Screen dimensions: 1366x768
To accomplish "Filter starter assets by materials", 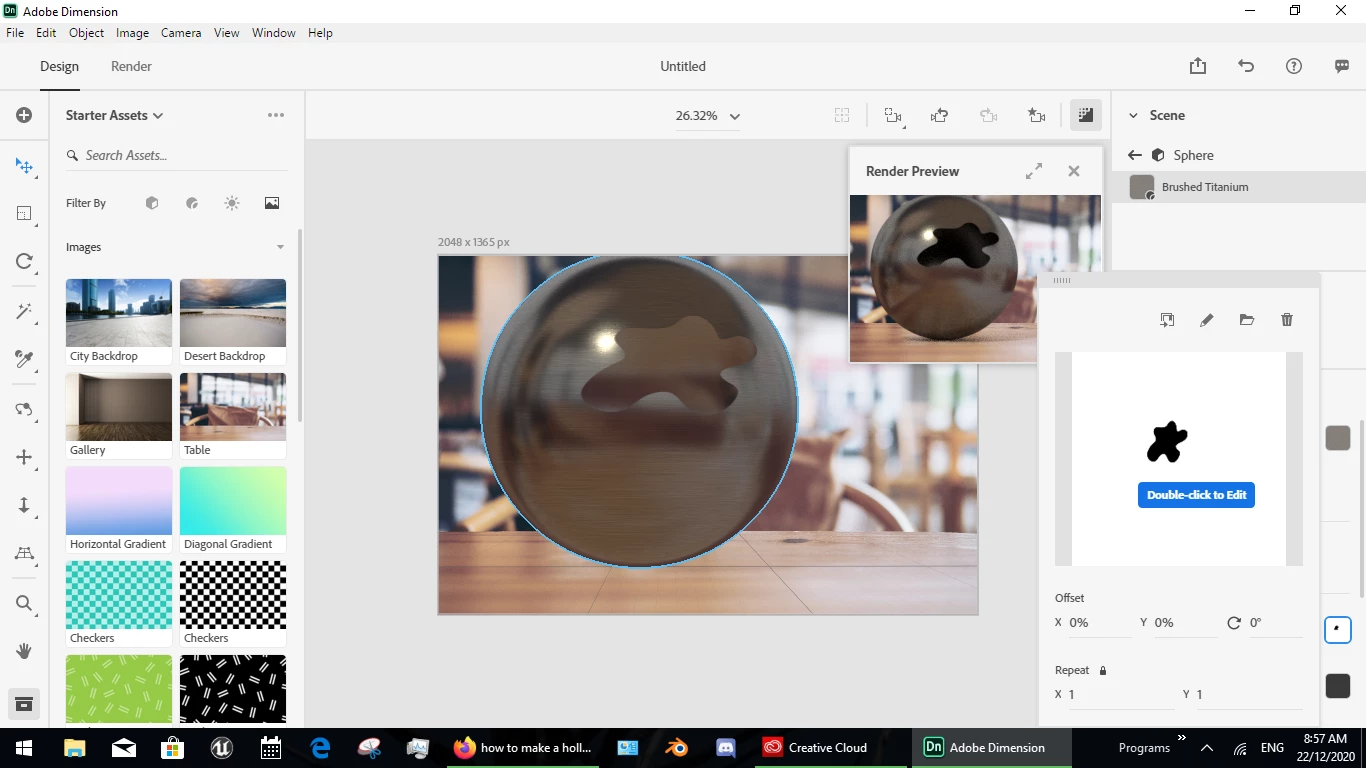I will 192,203.
